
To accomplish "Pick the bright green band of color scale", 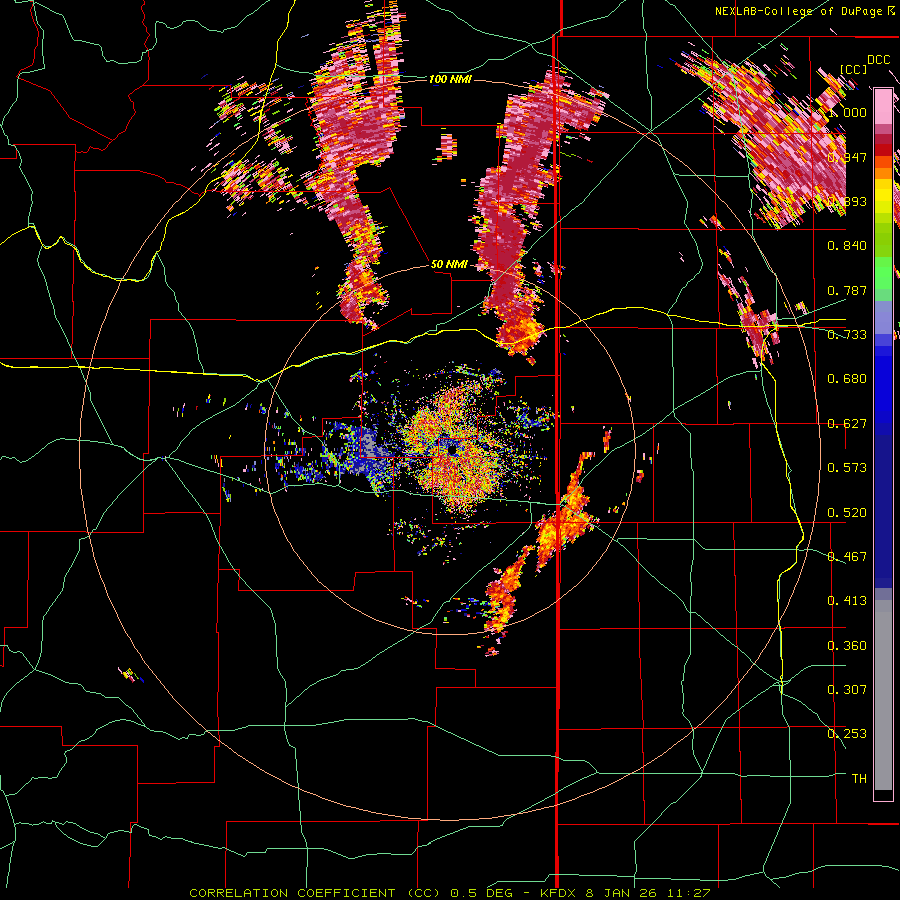I will pyautogui.click(x=883, y=273).
